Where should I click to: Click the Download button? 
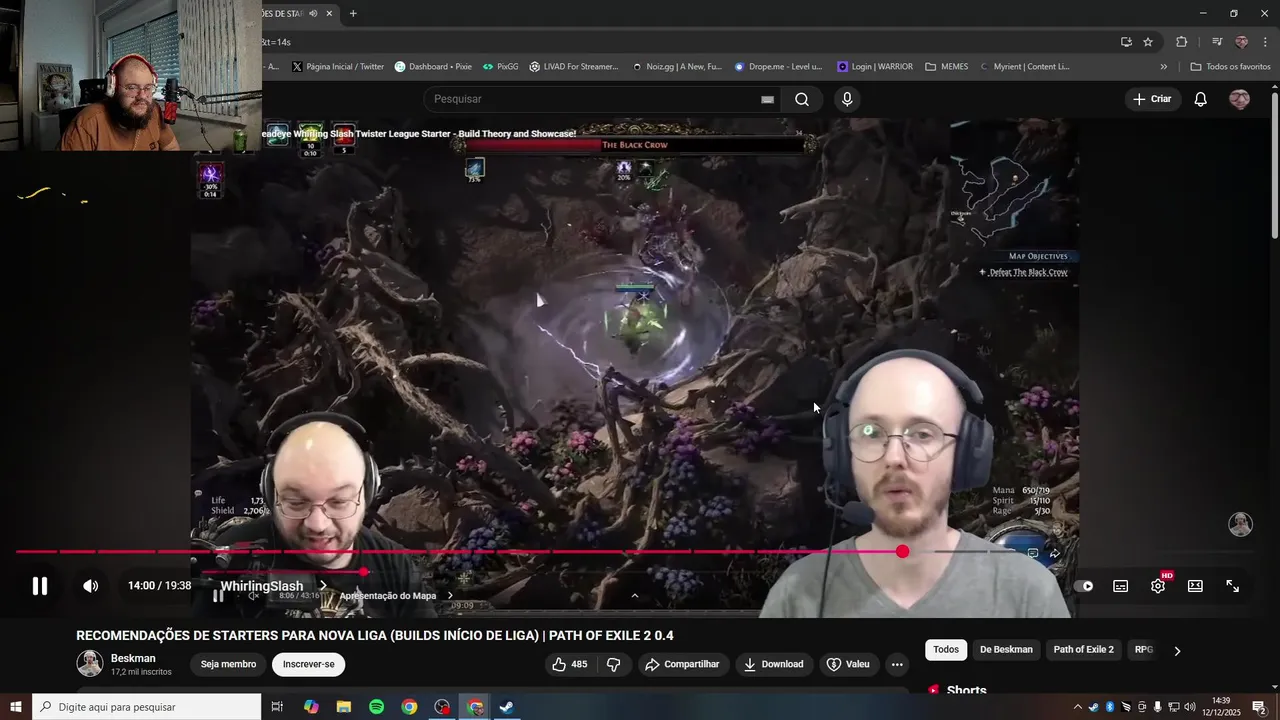click(773, 664)
